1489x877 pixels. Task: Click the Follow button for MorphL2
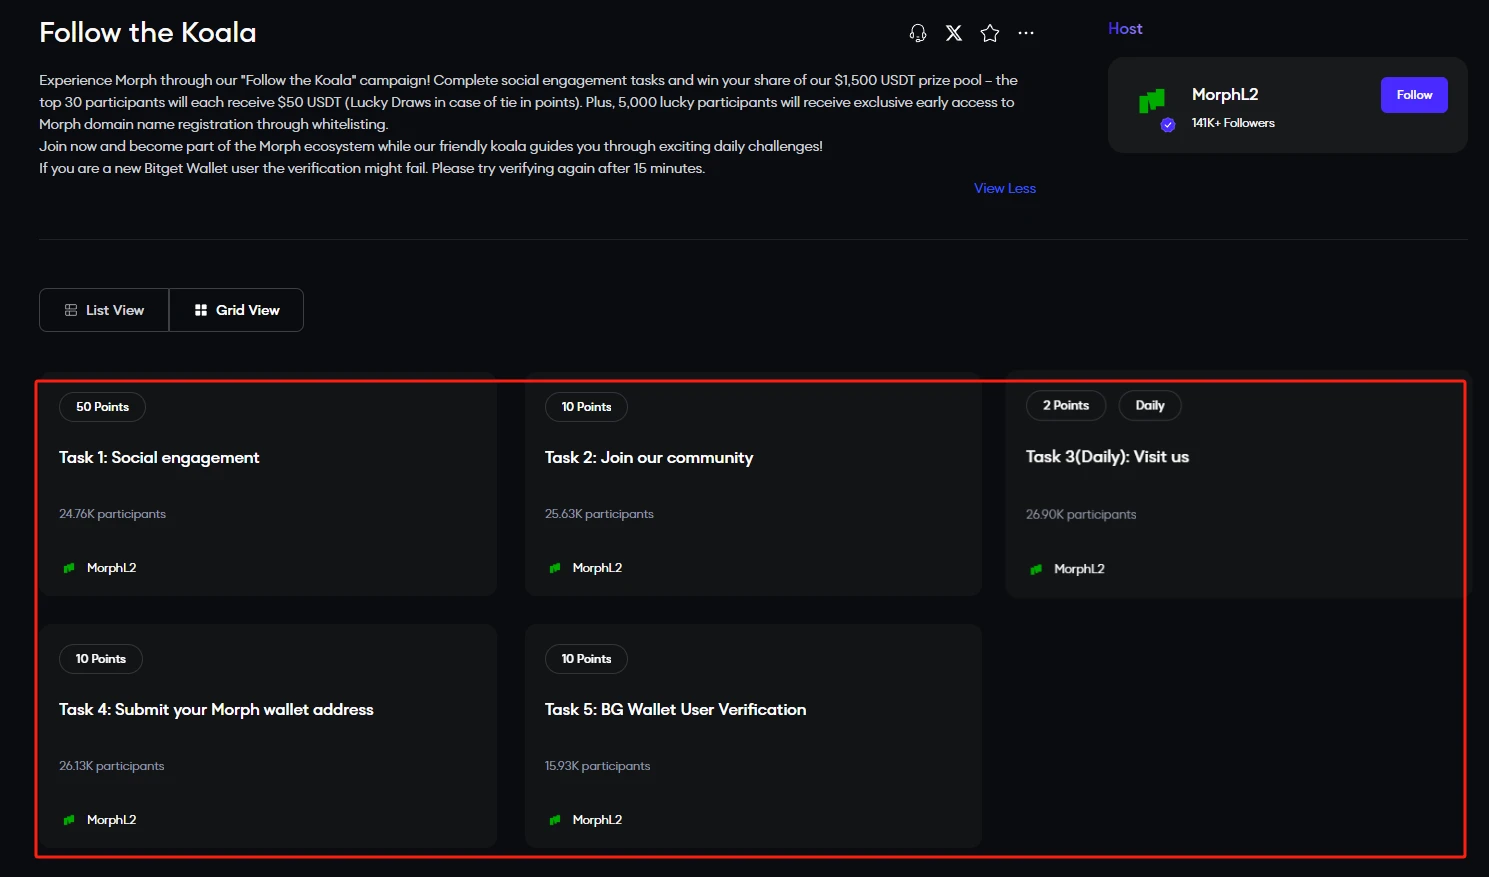click(x=1413, y=95)
